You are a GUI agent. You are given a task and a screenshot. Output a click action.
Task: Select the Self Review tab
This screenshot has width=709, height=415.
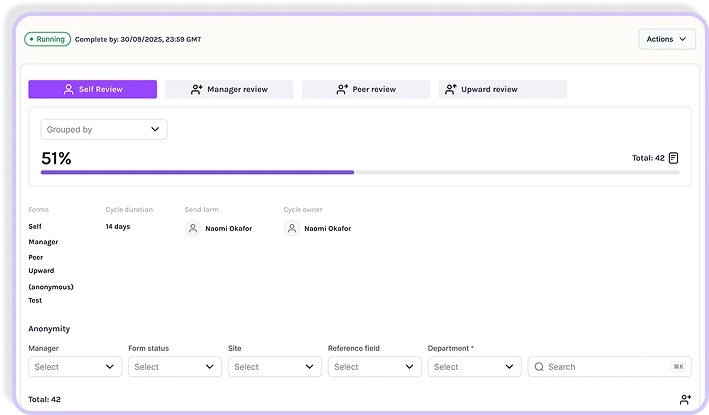pyautogui.click(x=93, y=89)
